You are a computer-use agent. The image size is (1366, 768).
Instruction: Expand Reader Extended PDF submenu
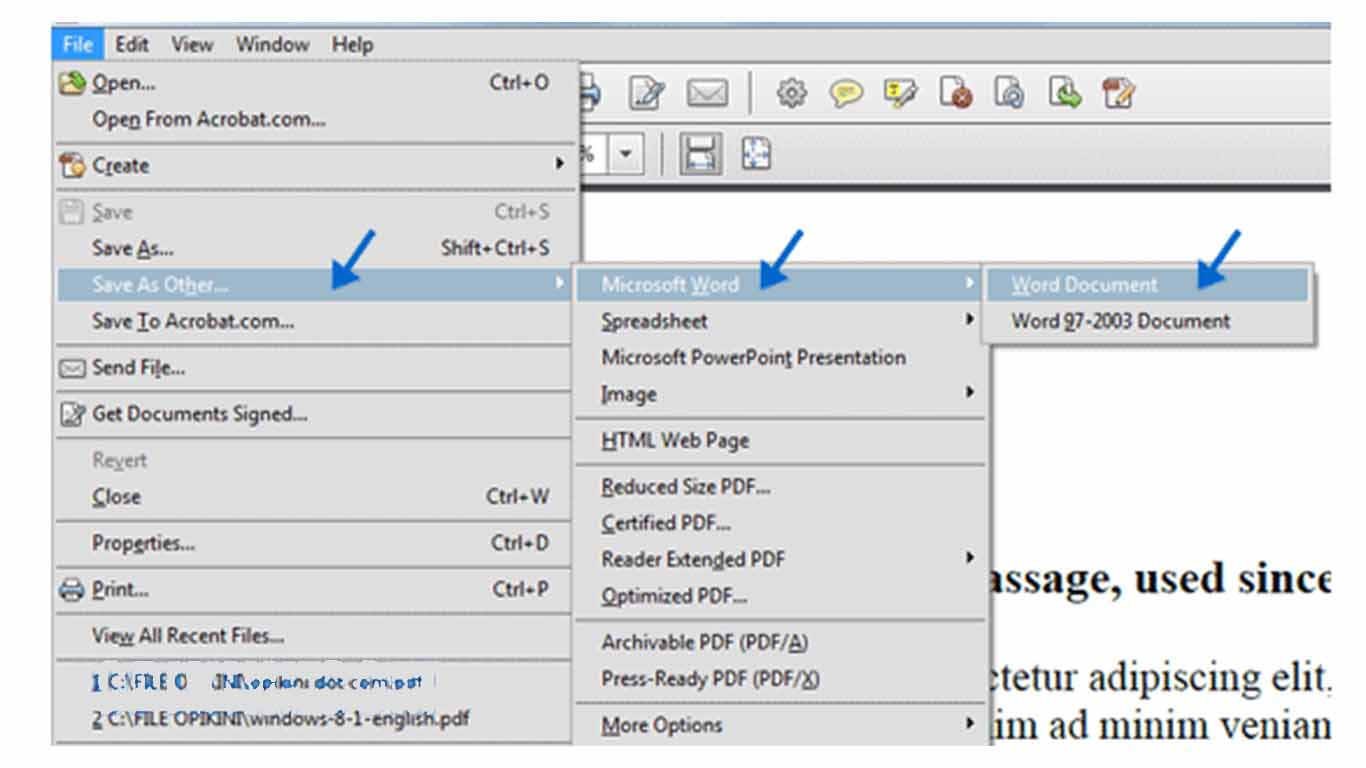pos(782,559)
